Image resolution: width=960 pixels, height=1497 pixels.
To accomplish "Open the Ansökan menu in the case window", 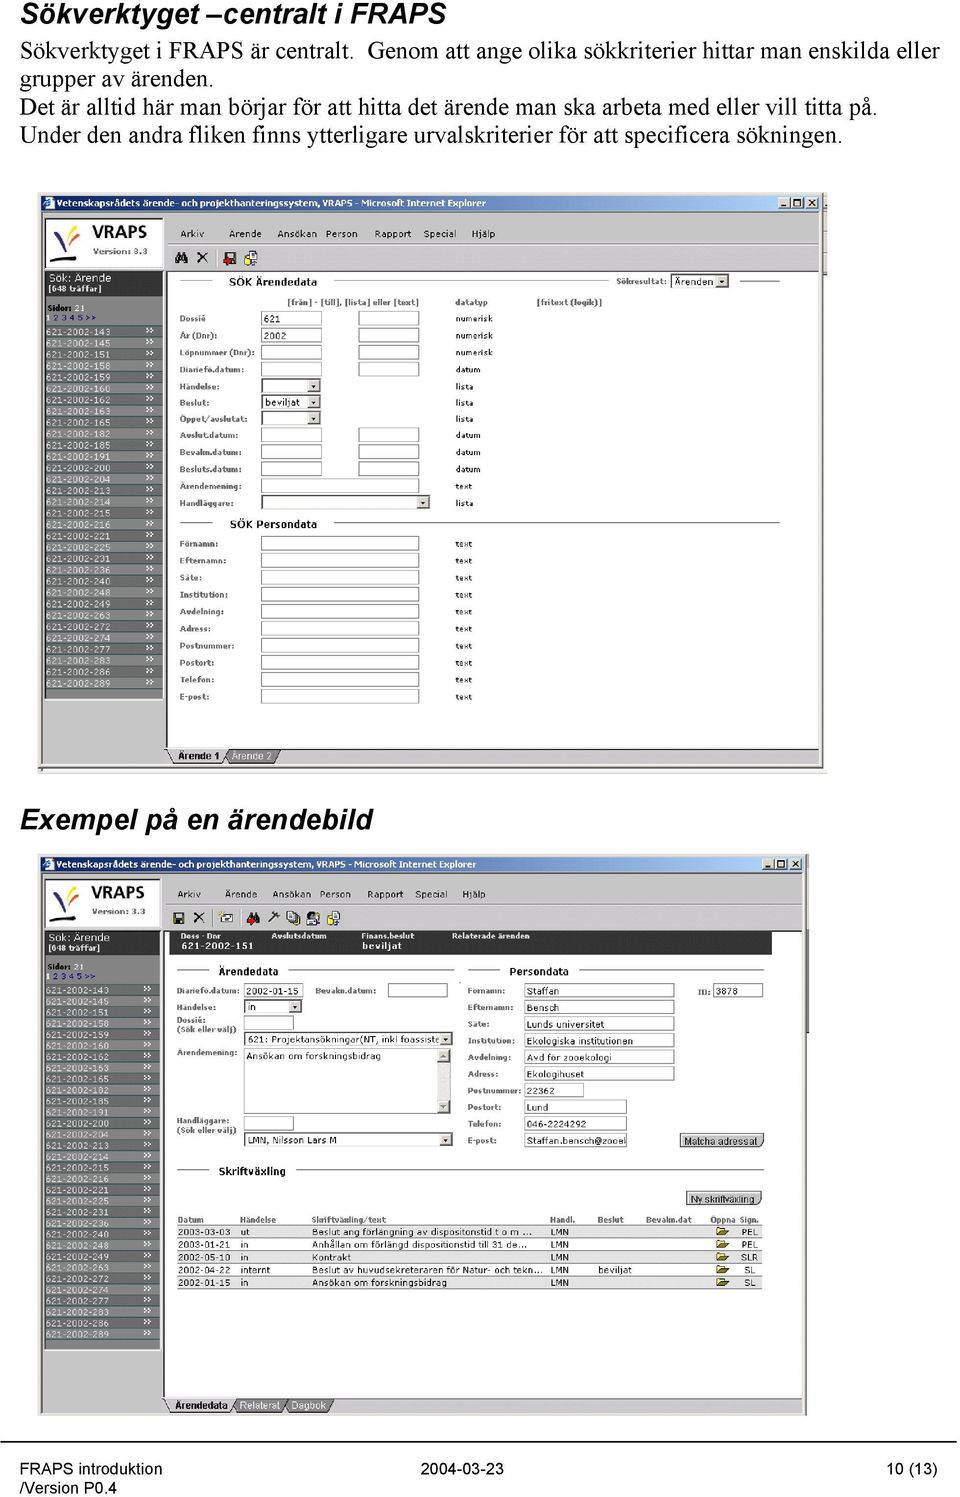I will pos(291,895).
